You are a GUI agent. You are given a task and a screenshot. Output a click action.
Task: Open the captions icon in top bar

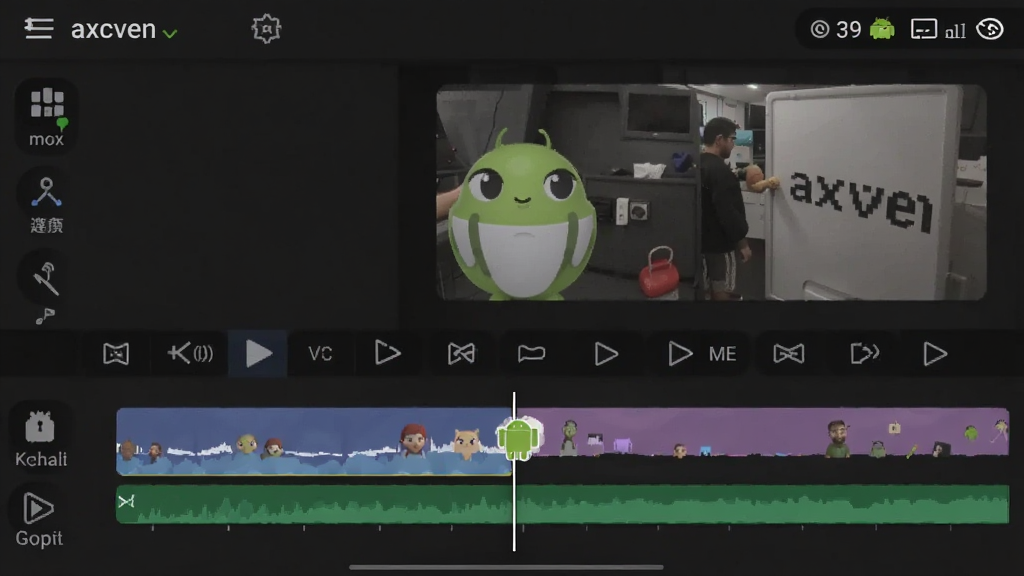923,29
